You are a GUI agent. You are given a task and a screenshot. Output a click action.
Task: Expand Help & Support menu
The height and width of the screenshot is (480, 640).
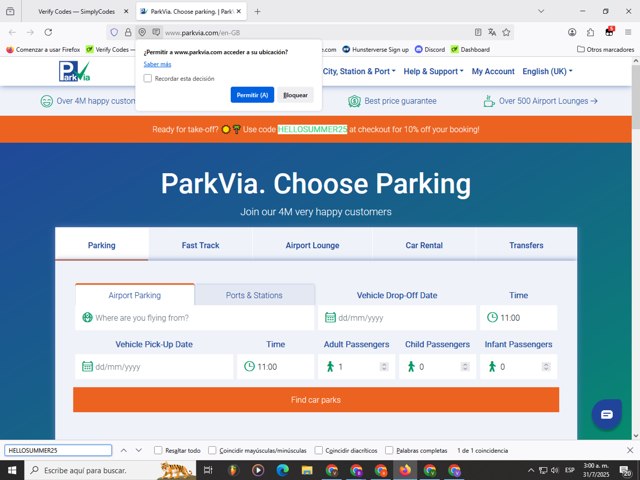click(x=433, y=71)
